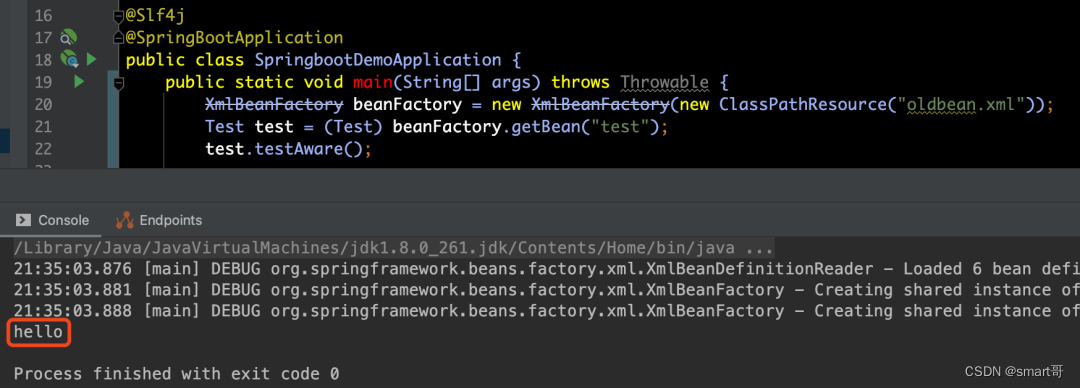Screen dimensions: 1080x388
Task: Click the 21:35:03.888 XmlBeanFactory log line
Action: point(546,312)
